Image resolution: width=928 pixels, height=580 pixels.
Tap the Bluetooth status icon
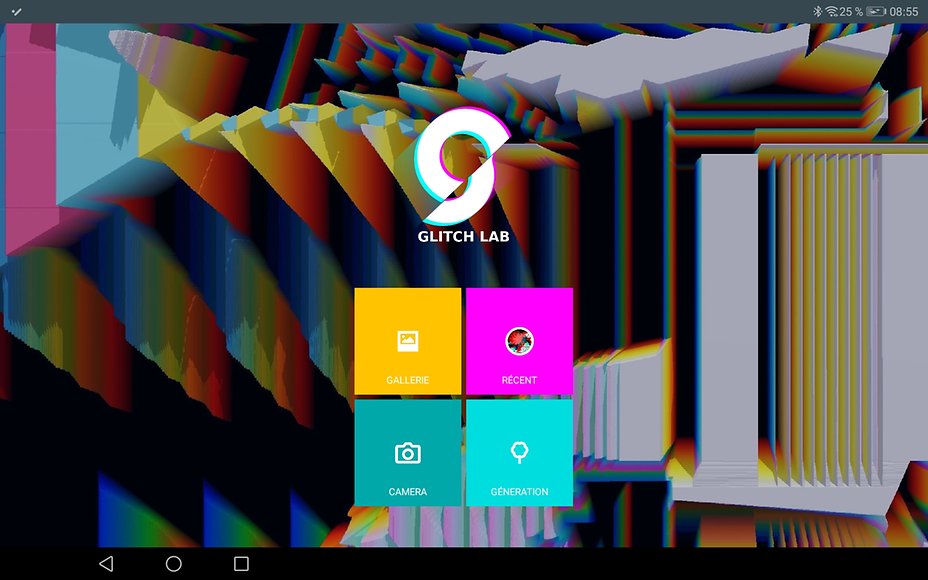(817, 11)
